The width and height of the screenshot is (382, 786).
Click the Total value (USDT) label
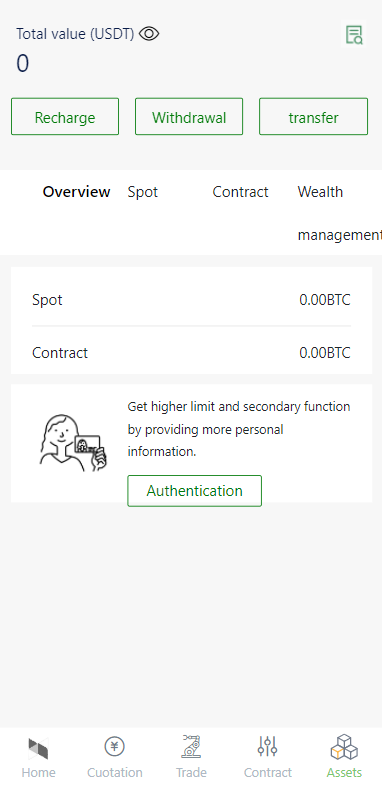pyautogui.click(x=75, y=34)
